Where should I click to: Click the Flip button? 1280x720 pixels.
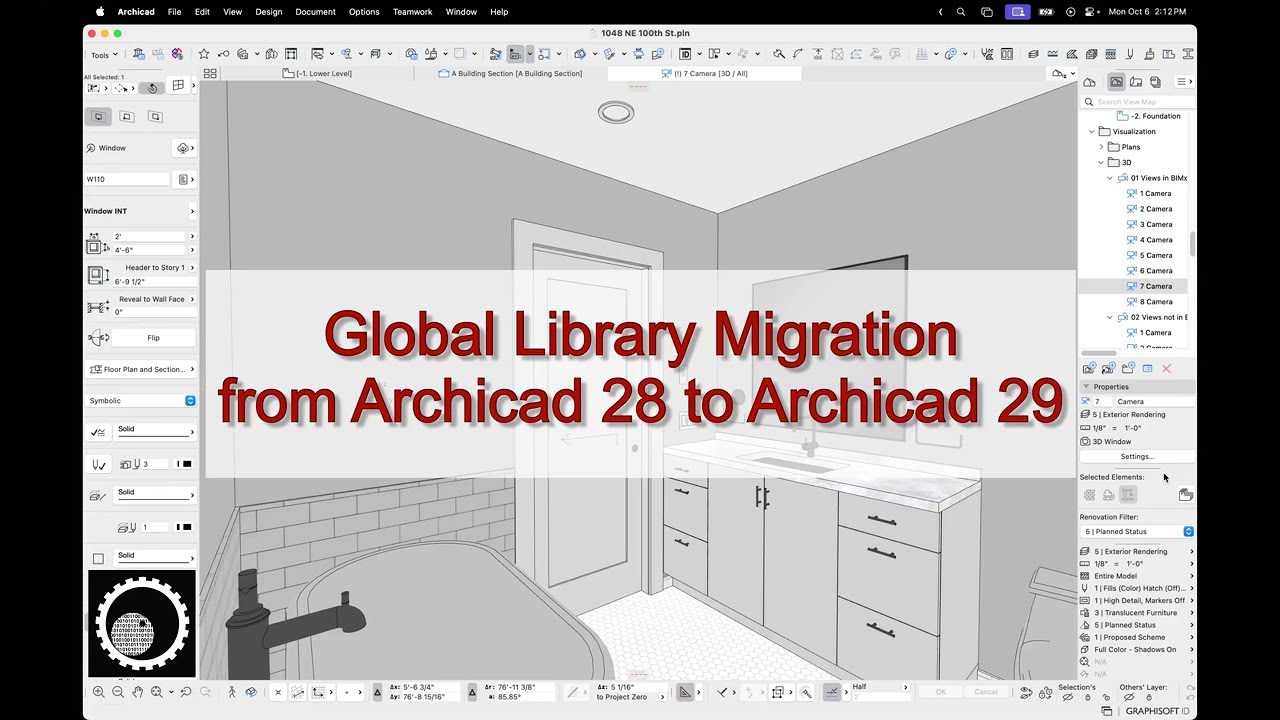click(153, 338)
